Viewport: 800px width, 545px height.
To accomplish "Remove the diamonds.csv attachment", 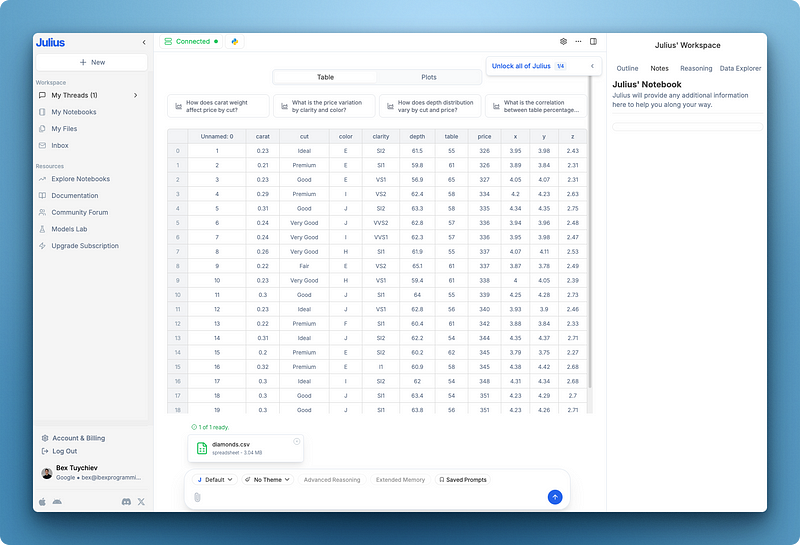I will [296, 441].
